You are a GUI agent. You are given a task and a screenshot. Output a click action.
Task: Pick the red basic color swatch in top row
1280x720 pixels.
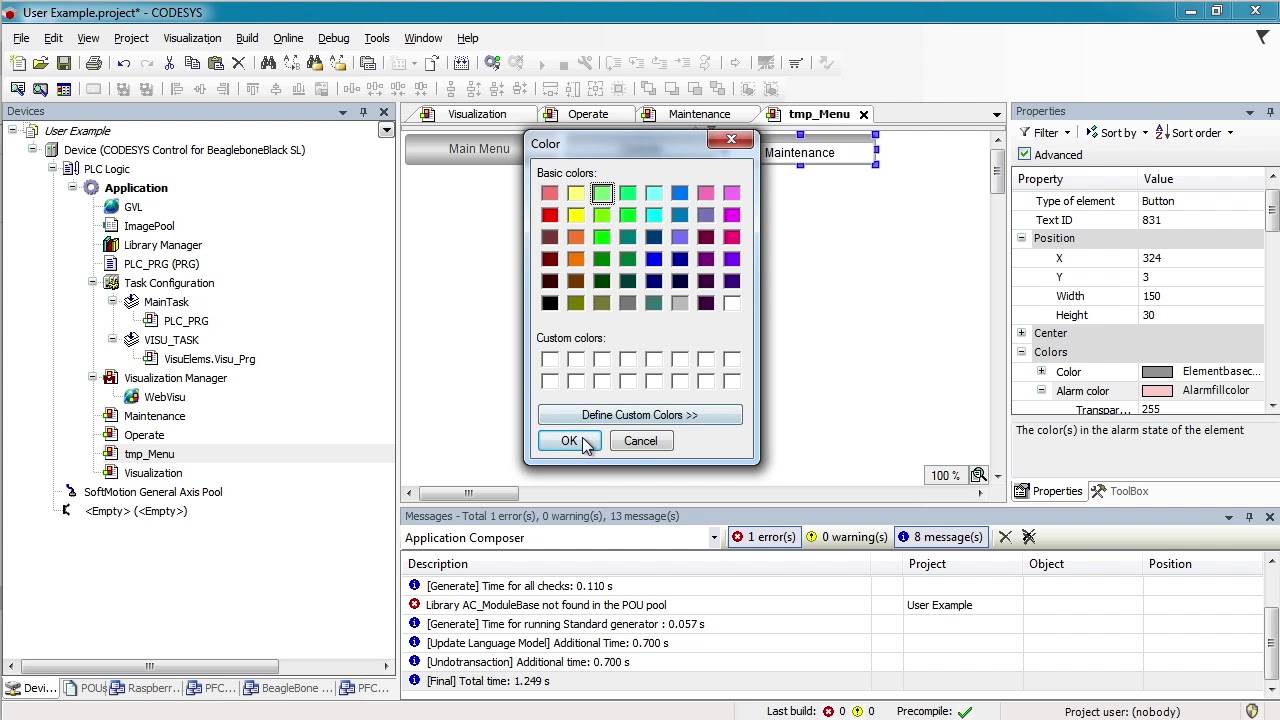(550, 193)
